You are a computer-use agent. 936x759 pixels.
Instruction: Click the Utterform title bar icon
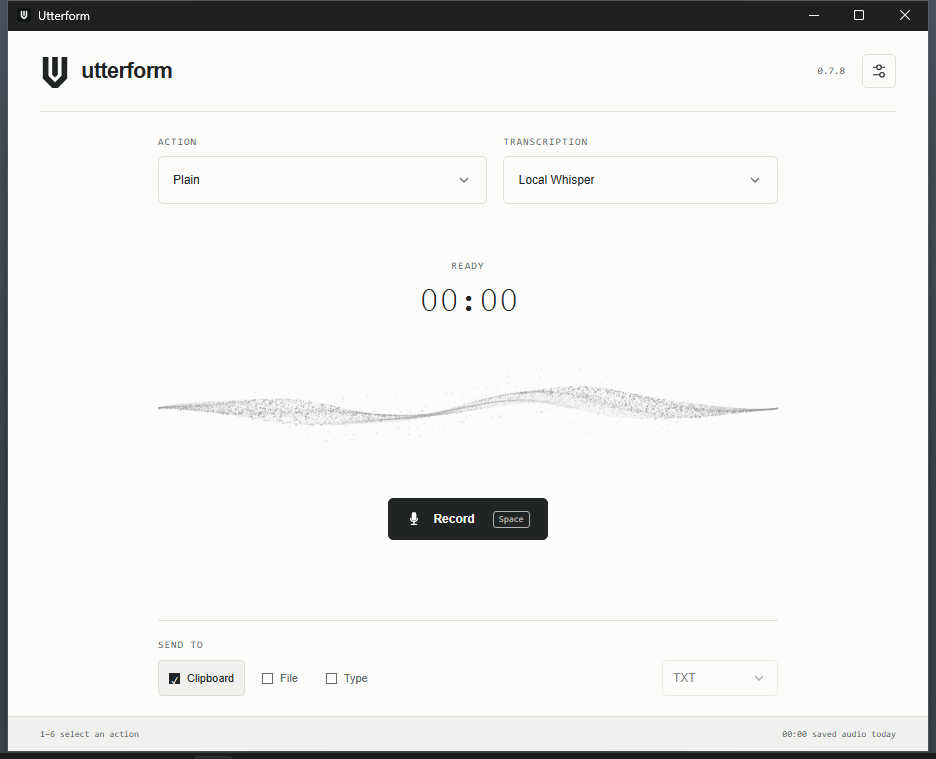click(24, 16)
